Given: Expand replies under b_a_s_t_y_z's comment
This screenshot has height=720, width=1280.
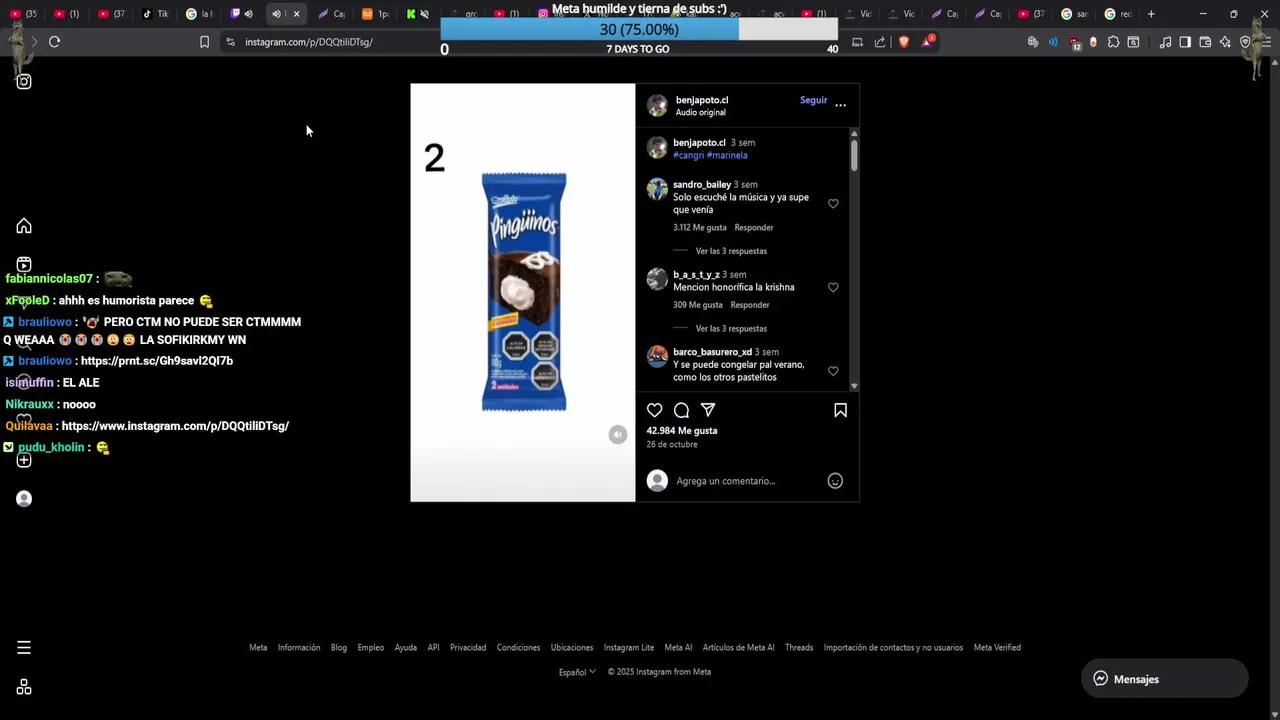Looking at the screenshot, I should click(x=731, y=328).
